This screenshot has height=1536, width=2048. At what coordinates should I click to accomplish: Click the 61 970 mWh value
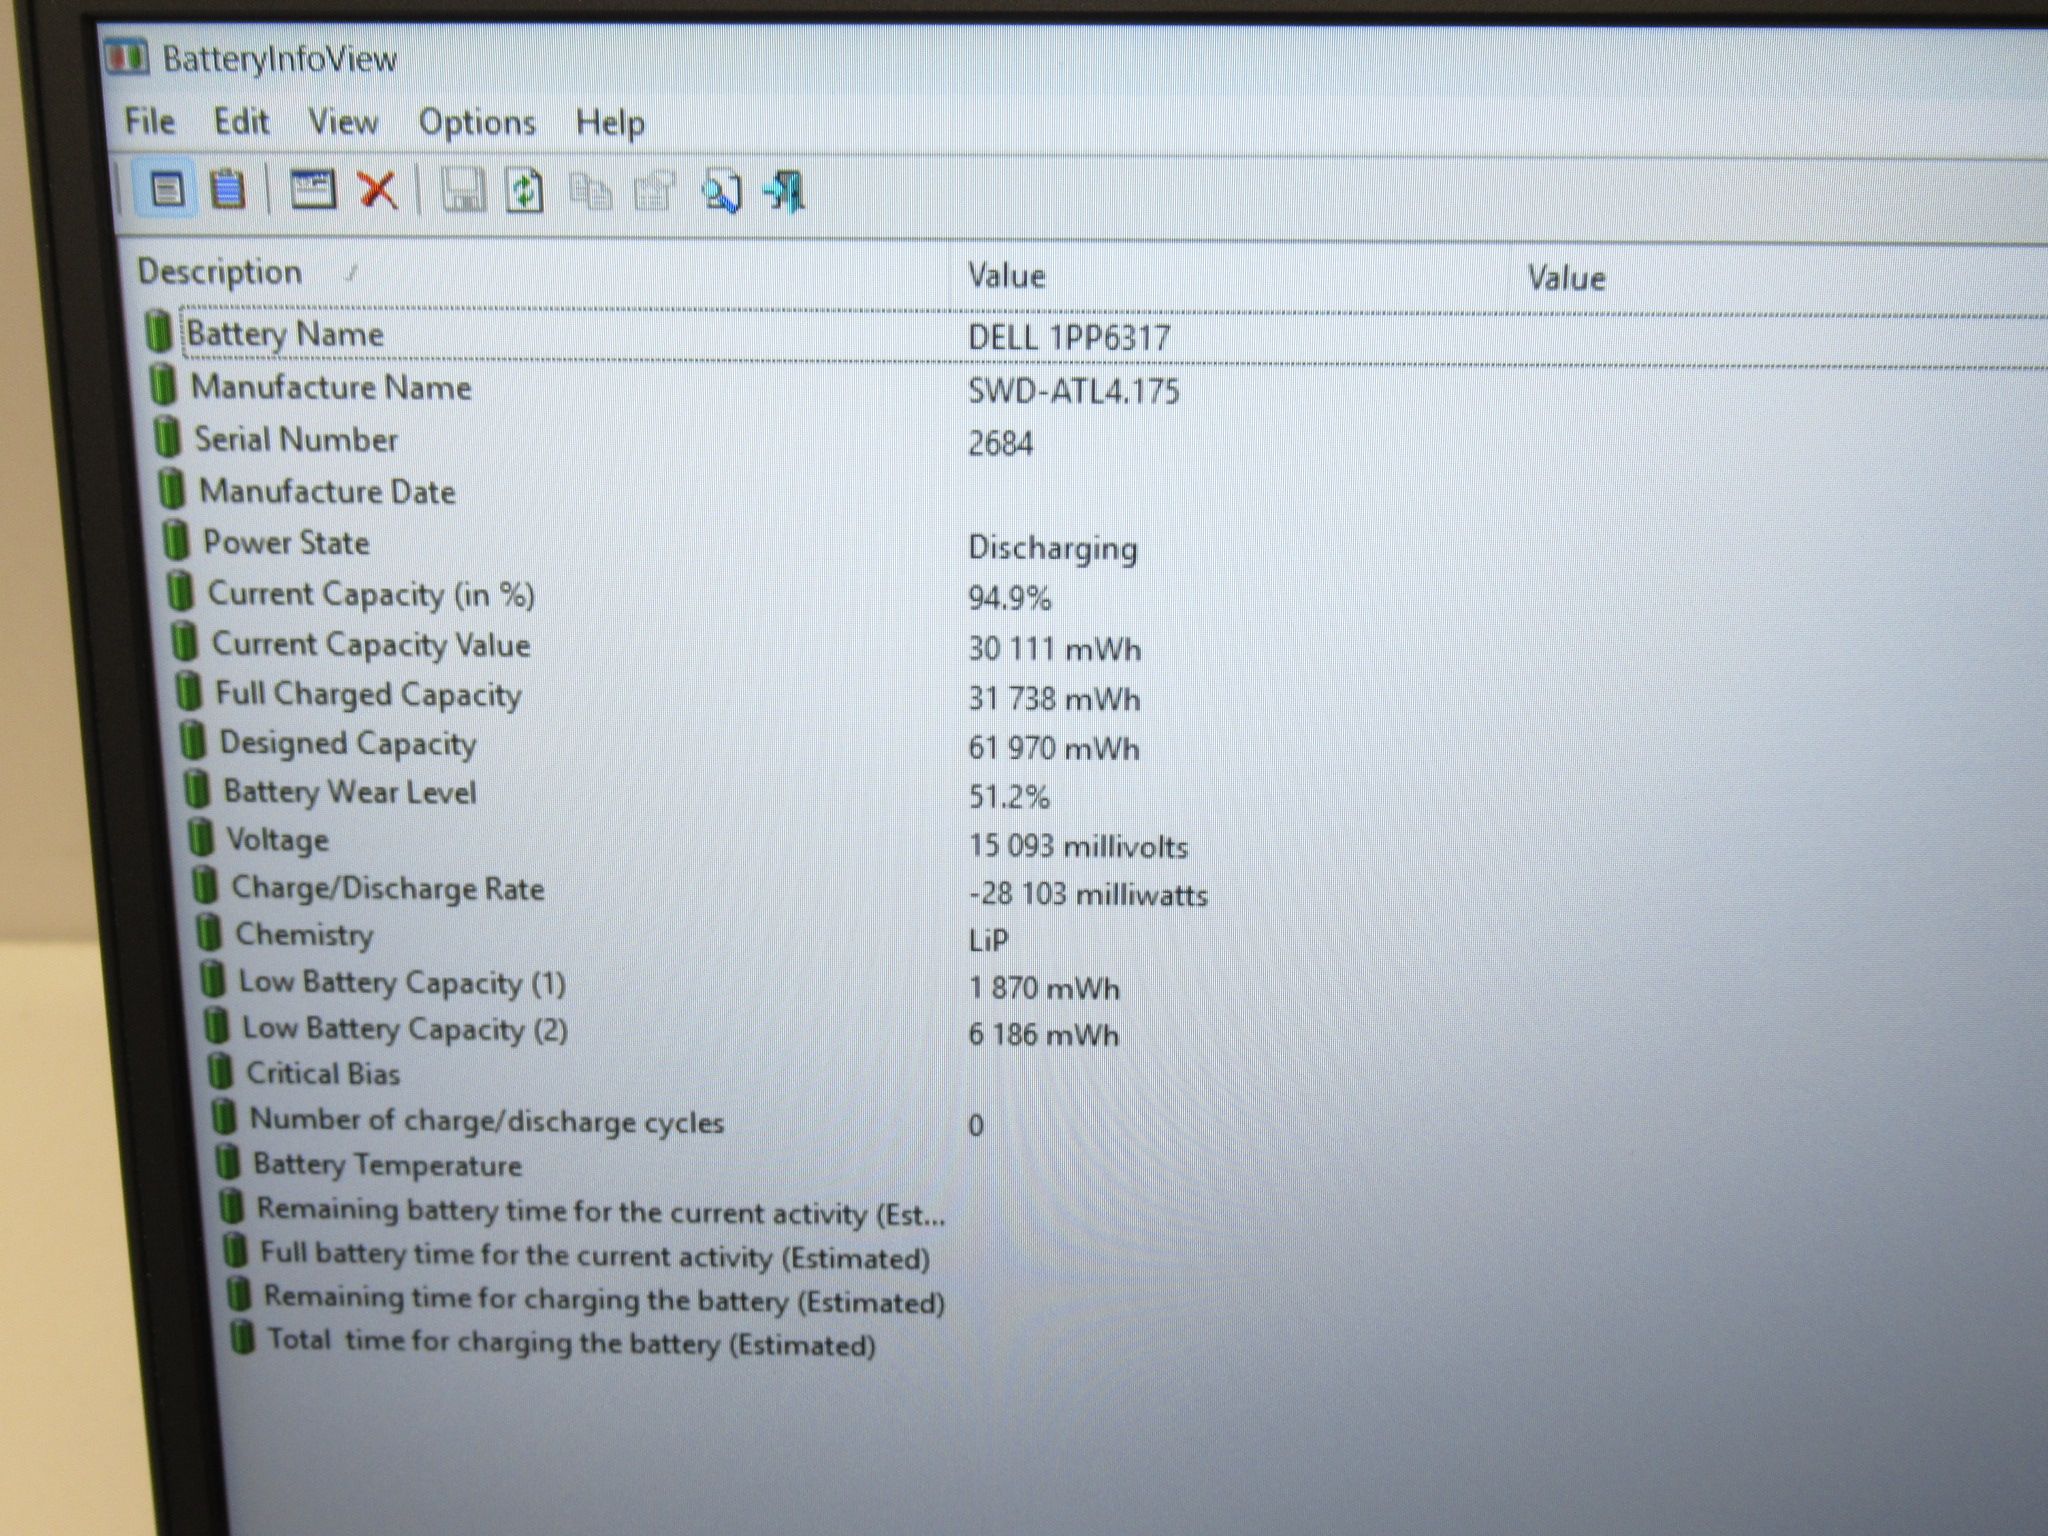pyautogui.click(x=1054, y=747)
